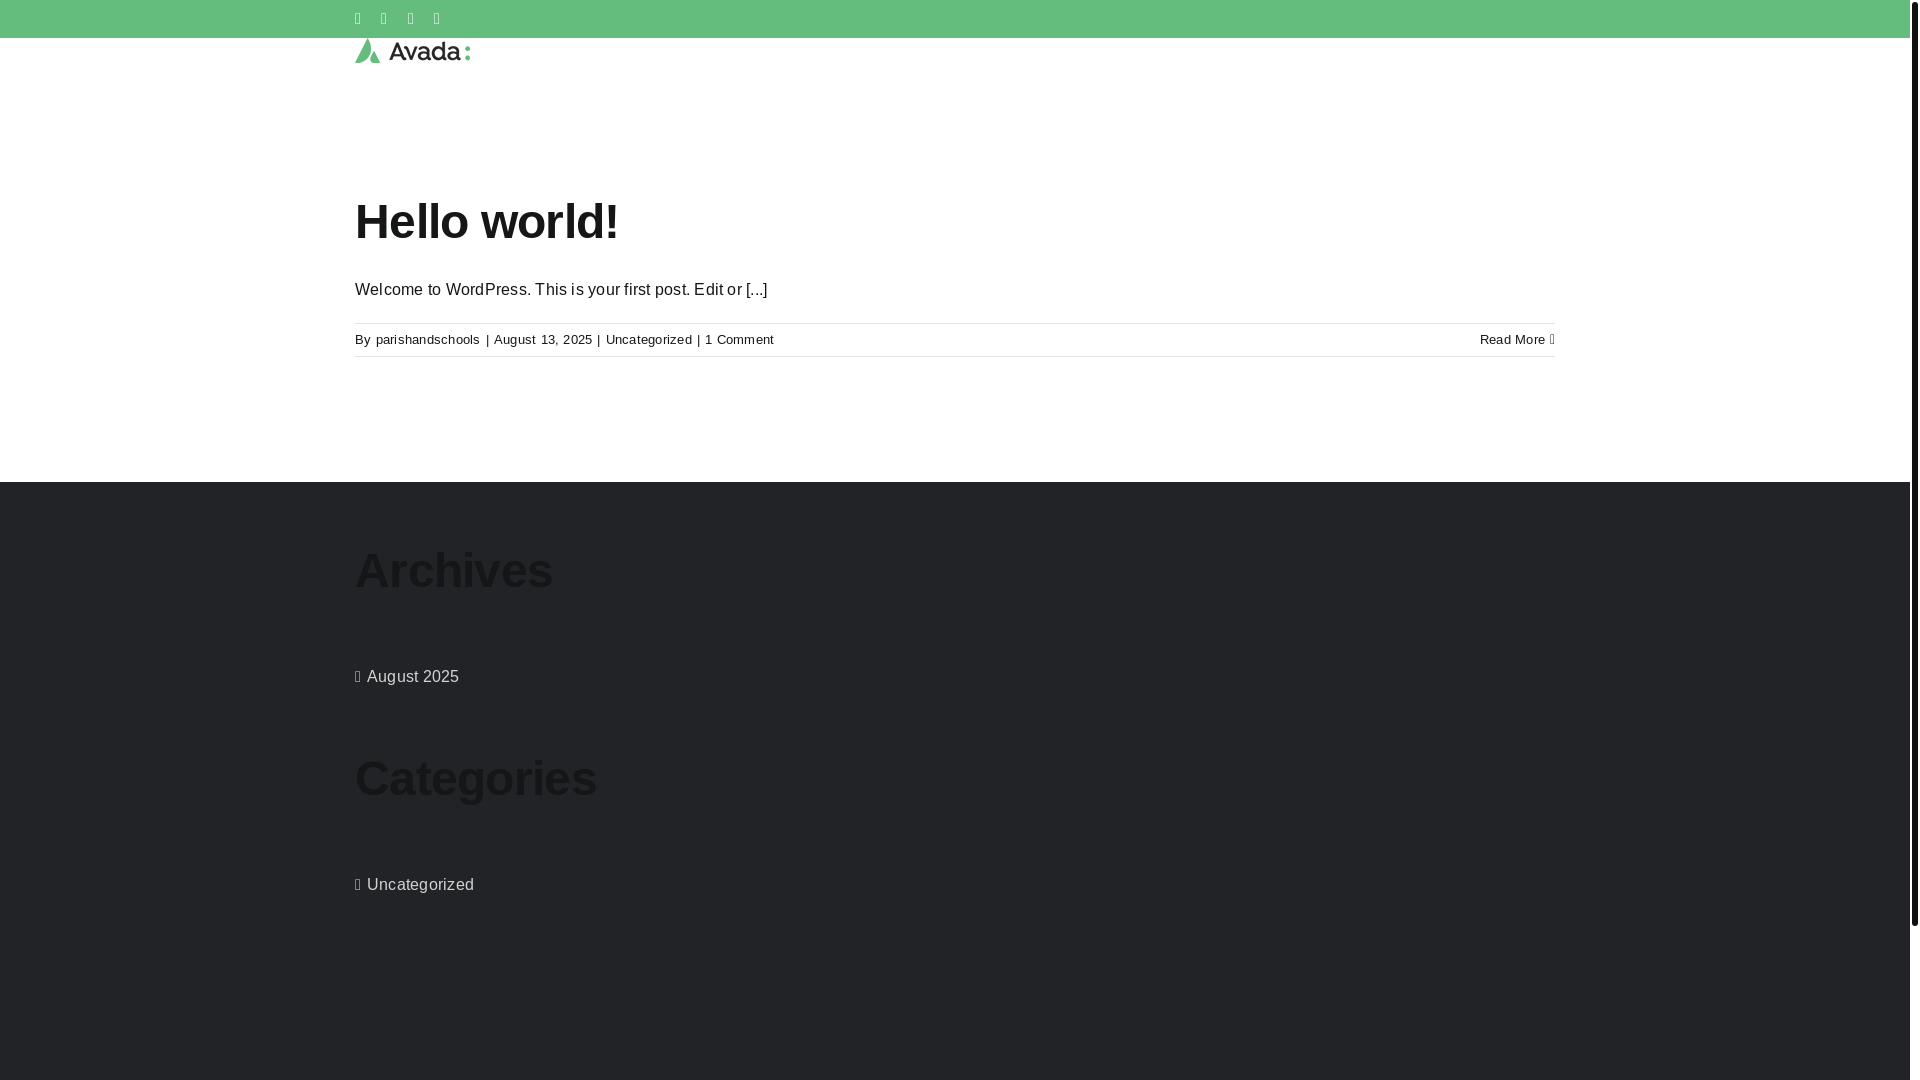This screenshot has width=1920, height=1080.
Task: Click Read More link
Action: pos(1516,340)
